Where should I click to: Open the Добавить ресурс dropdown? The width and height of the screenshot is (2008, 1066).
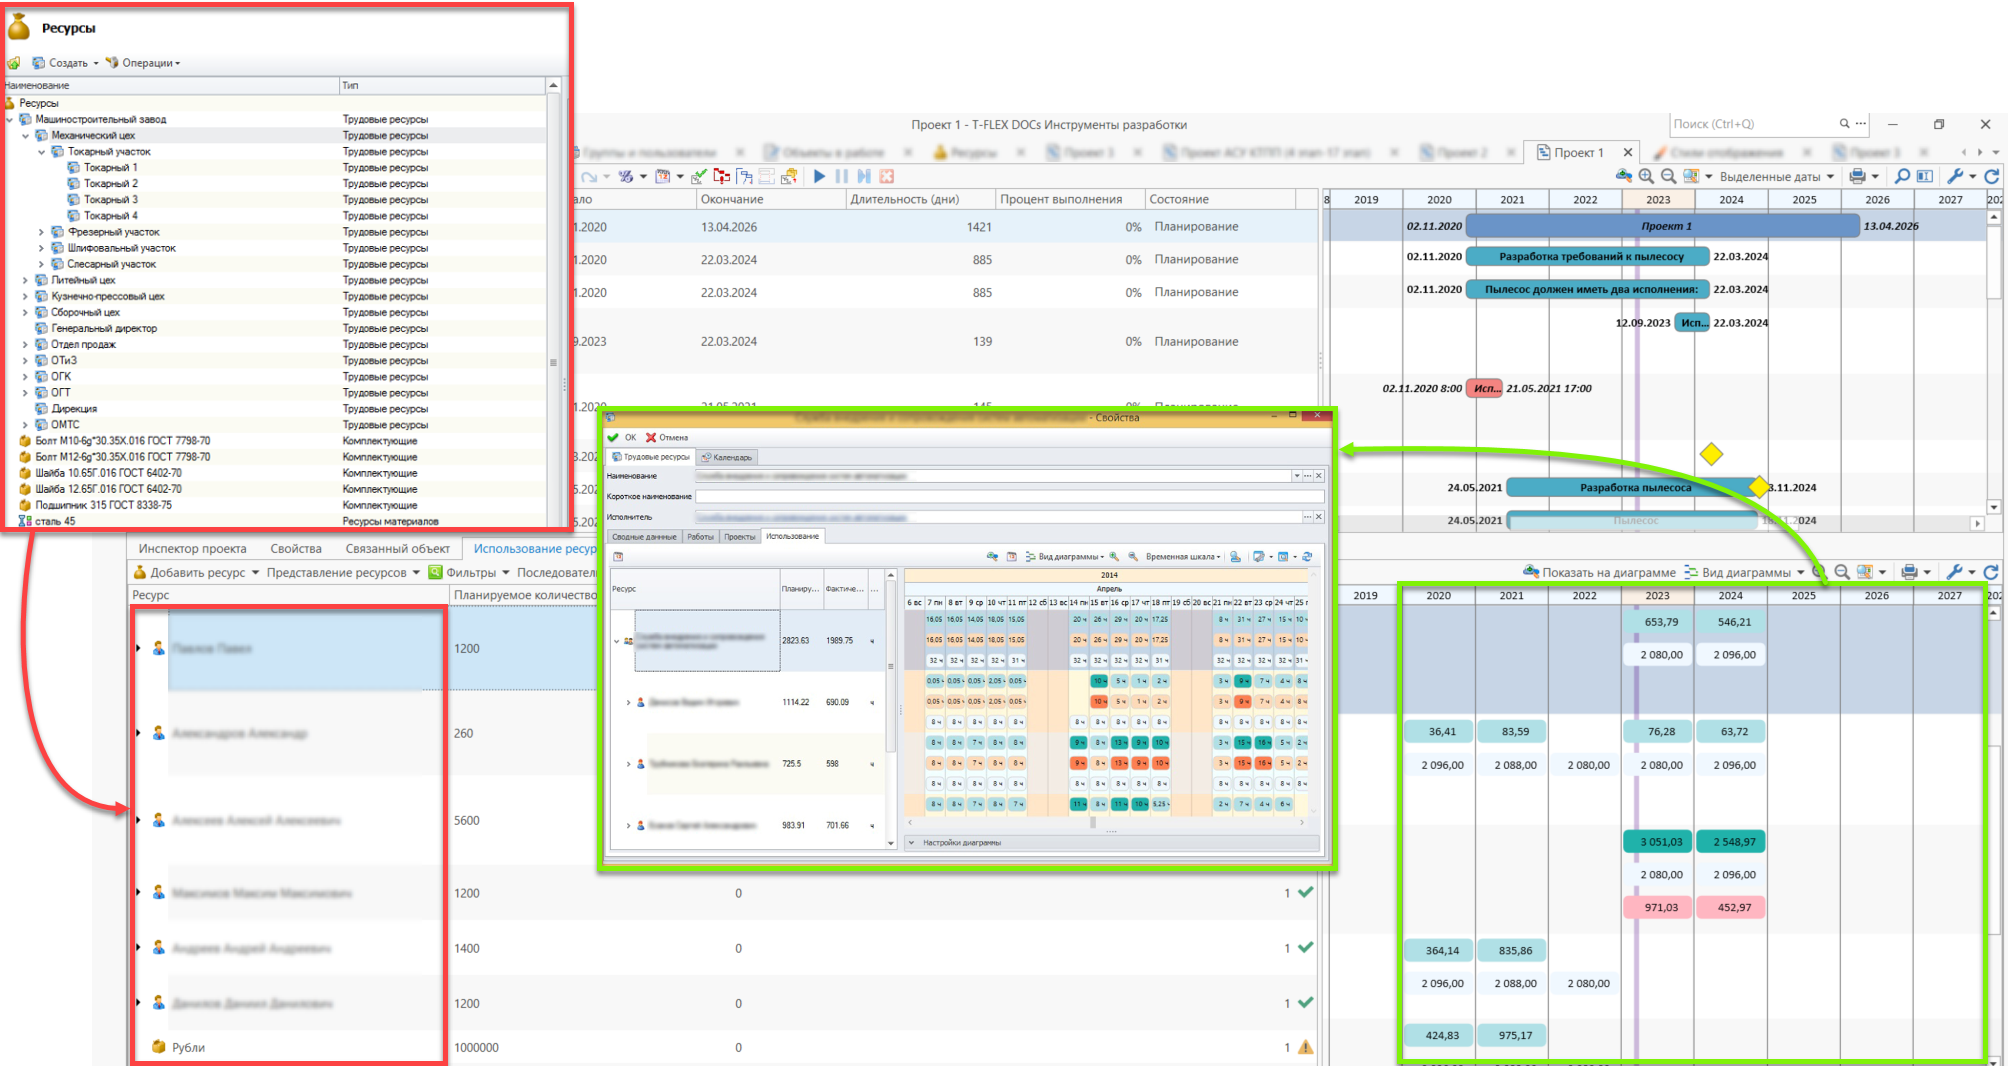tap(196, 573)
